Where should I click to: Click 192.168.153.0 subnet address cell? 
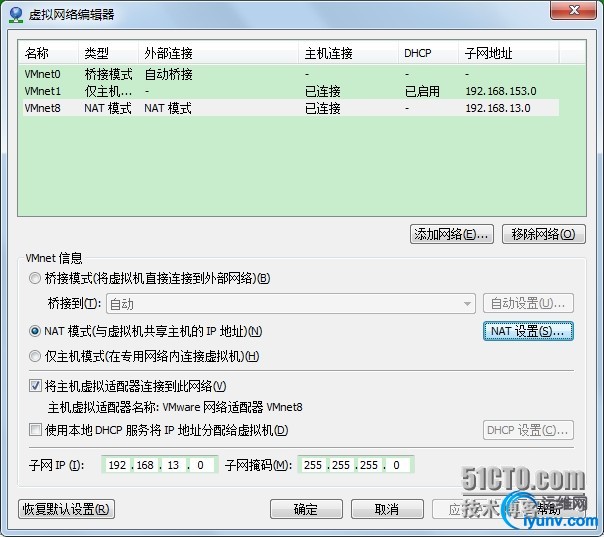(x=501, y=91)
